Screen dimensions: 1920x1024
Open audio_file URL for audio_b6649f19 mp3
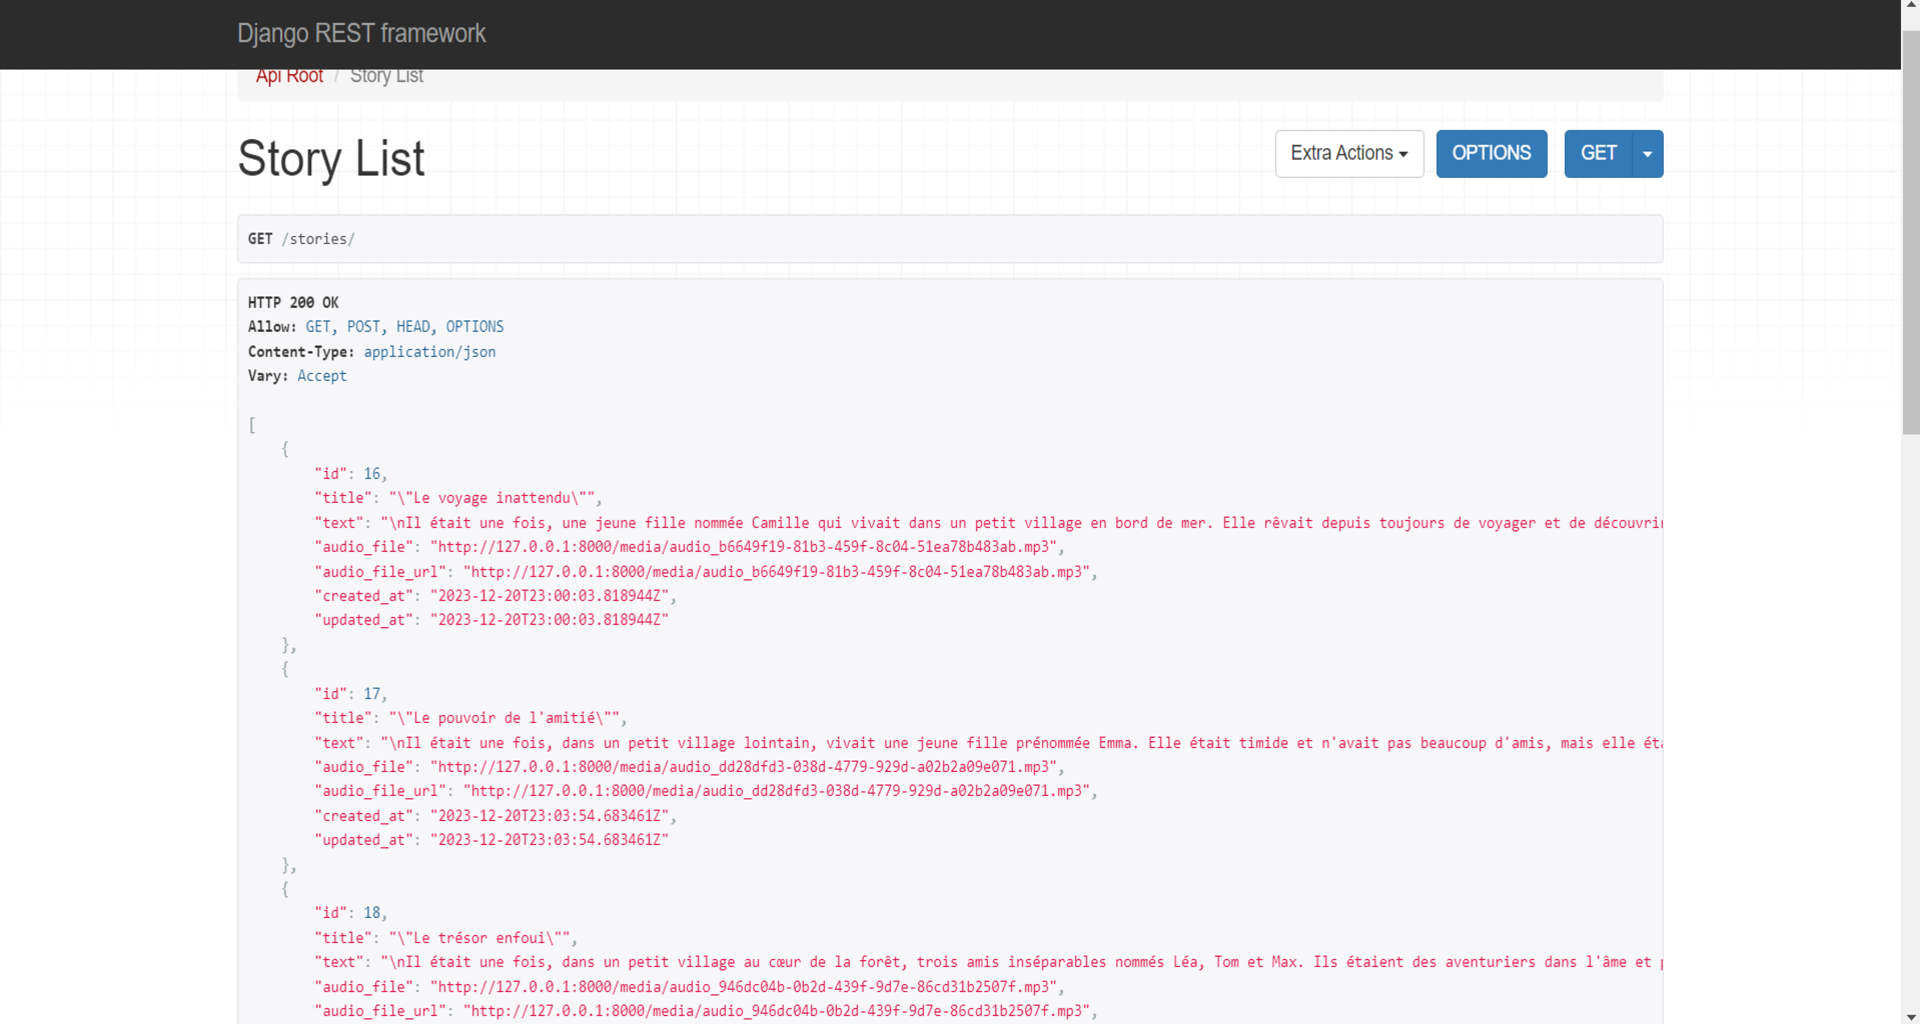[x=744, y=547]
